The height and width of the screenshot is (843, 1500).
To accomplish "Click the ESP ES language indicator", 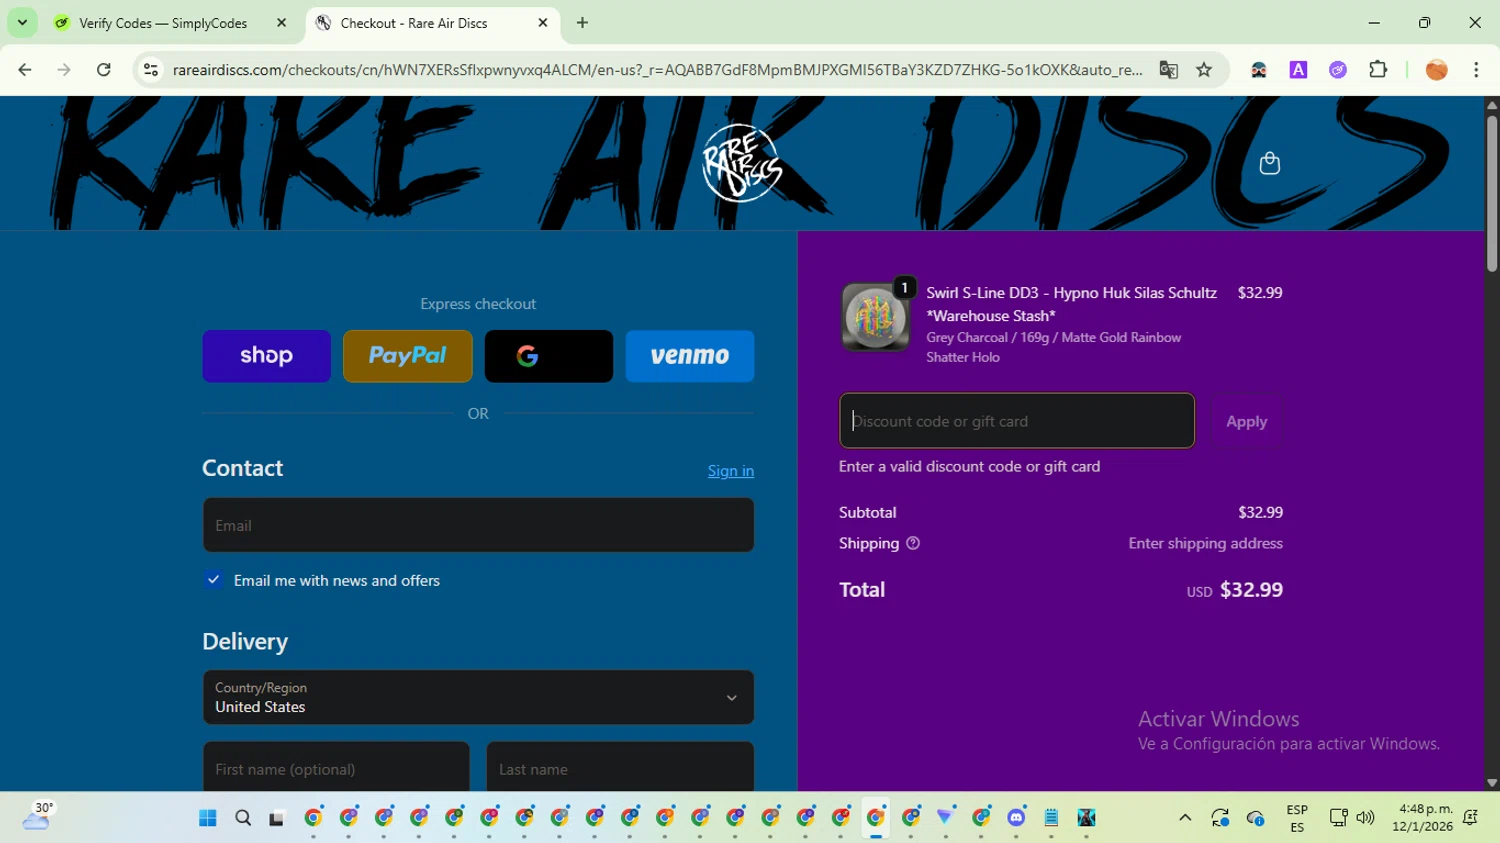I will click(x=1297, y=818).
